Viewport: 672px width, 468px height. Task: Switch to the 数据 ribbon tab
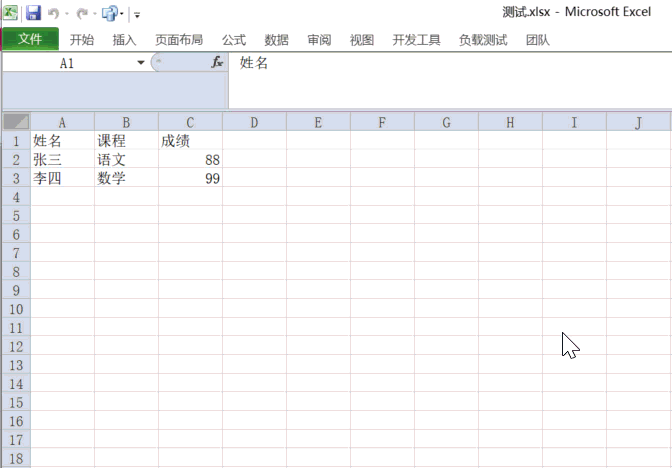[x=276, y=40]
